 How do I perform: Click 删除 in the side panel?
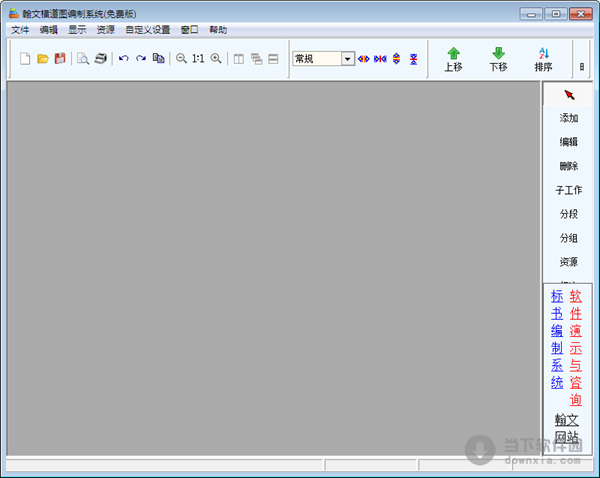point(569,166)
